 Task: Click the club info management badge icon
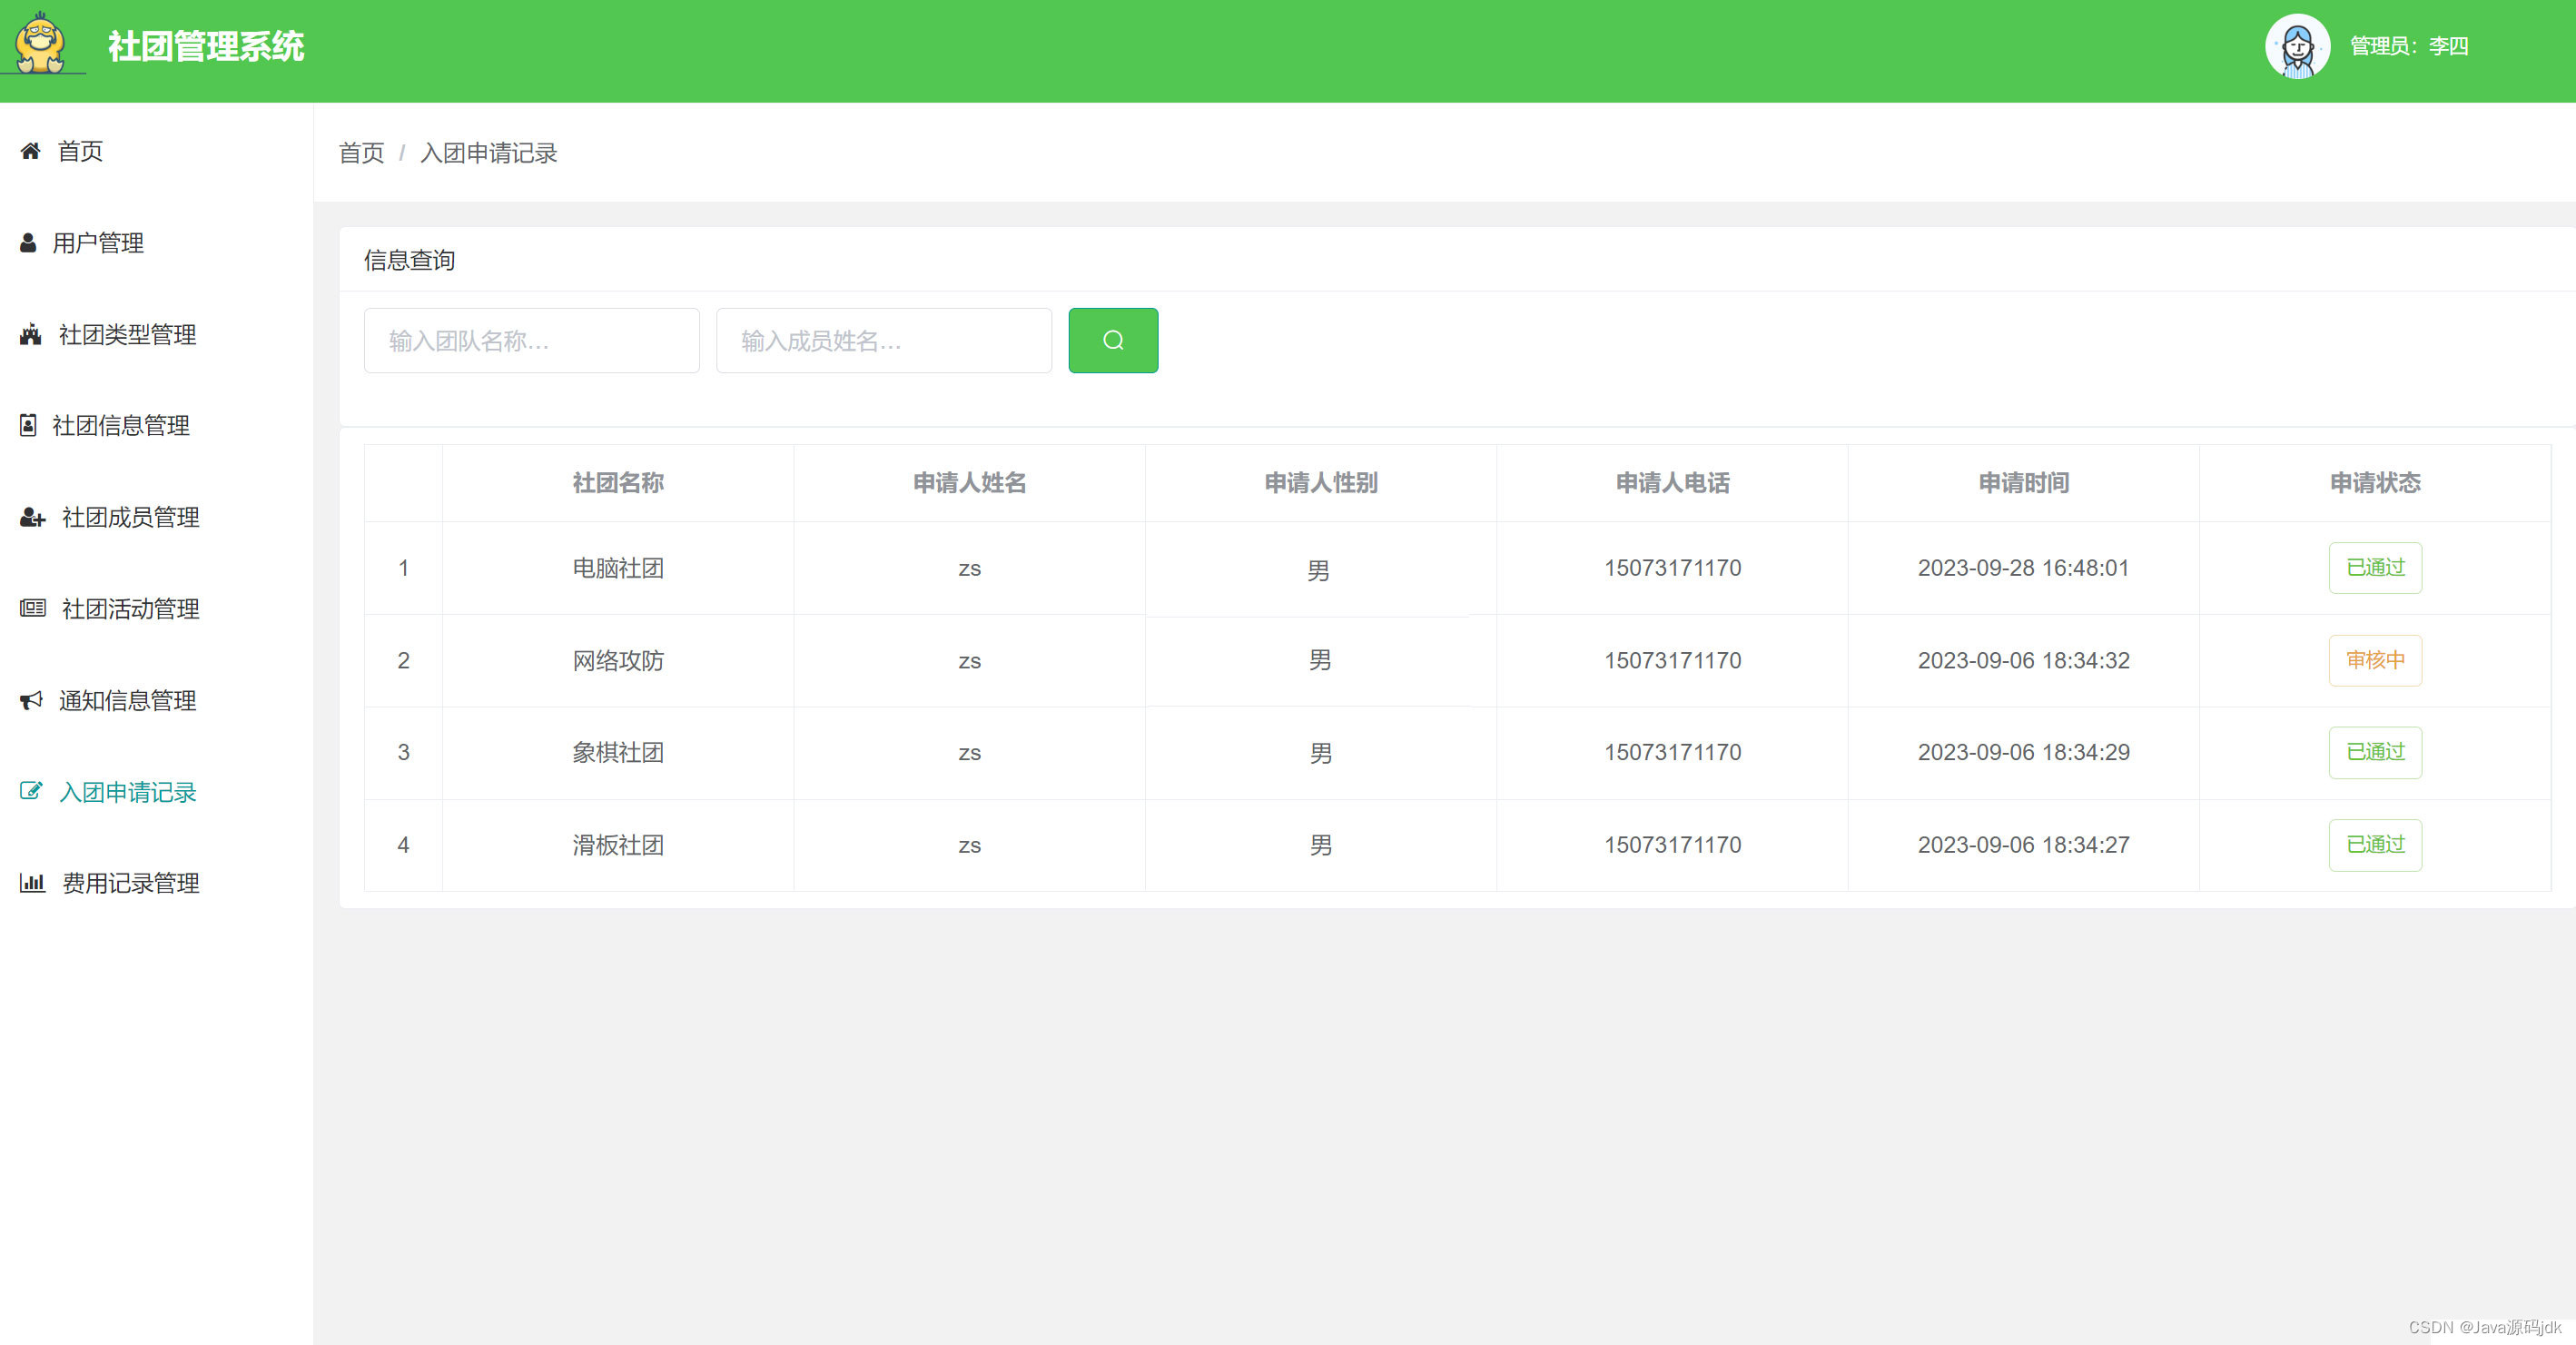[x=28, y=426]
